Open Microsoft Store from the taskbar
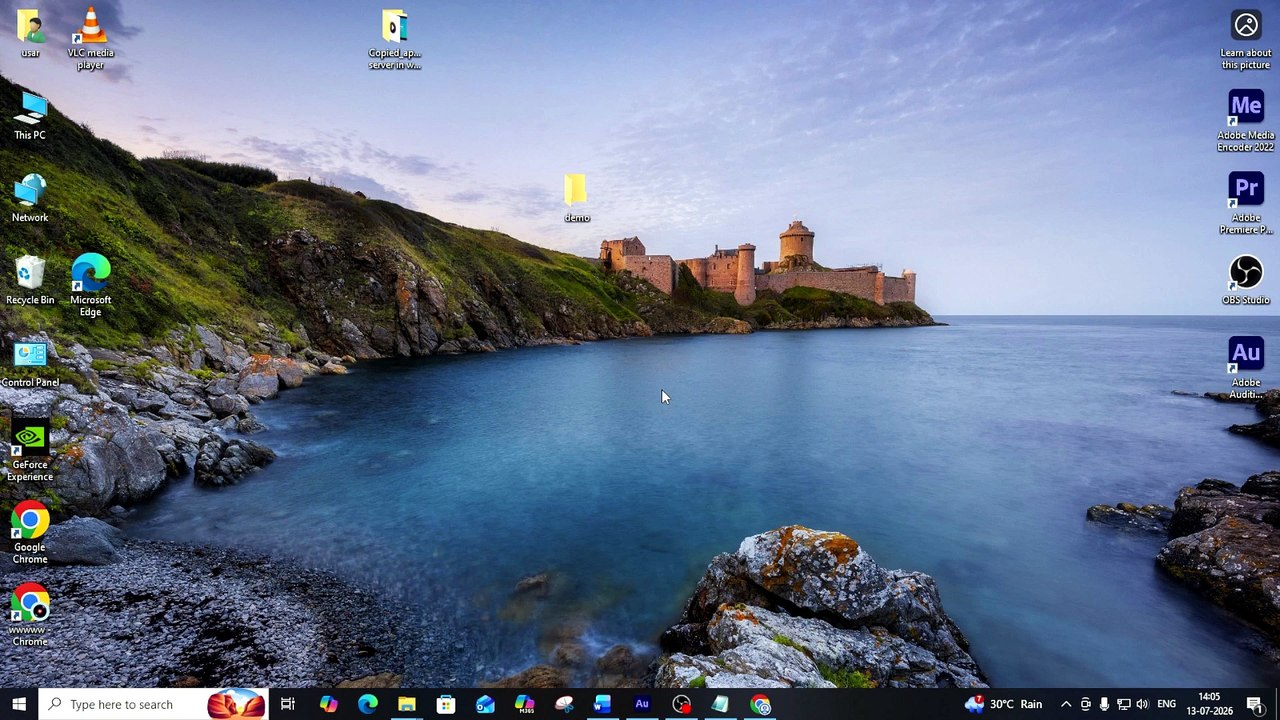The height and width of the screenshot is (720, 1280). coord(446,704)
